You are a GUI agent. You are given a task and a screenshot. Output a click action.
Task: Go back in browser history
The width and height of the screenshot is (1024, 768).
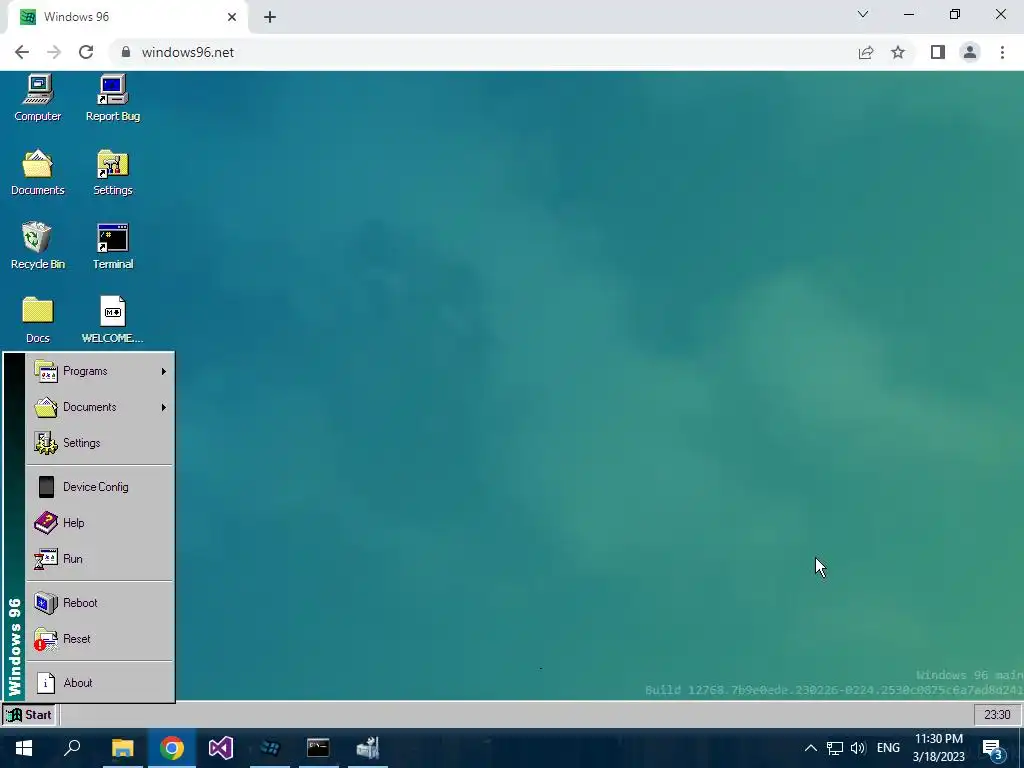(22, 52)
